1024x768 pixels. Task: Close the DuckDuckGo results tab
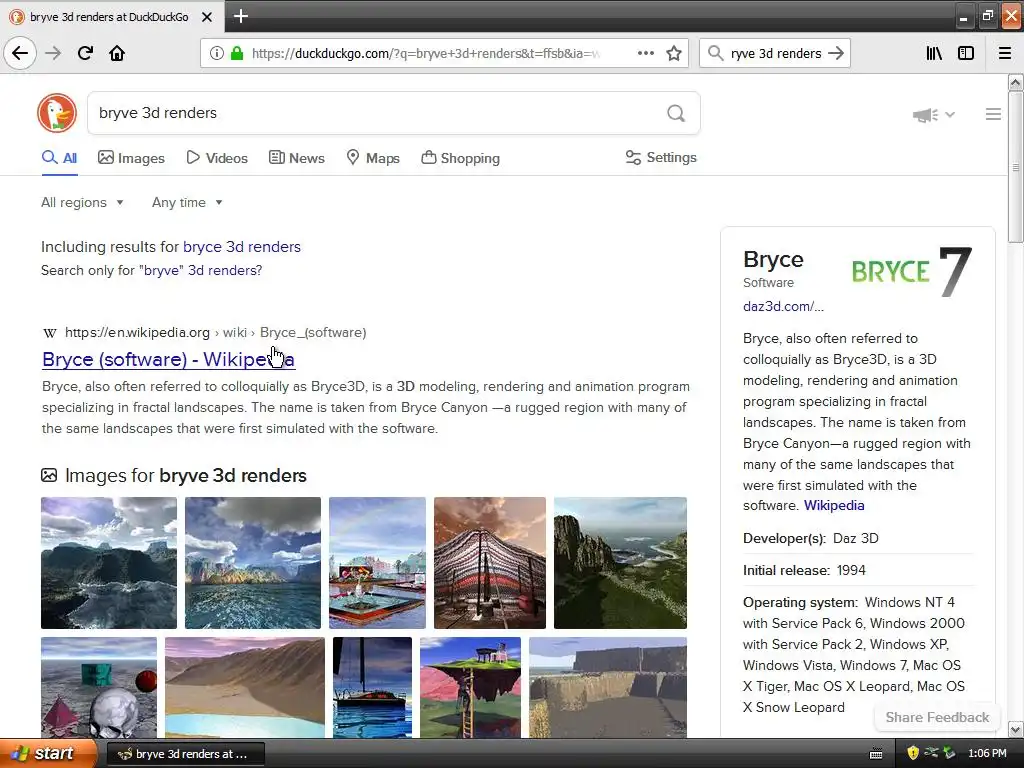coord(206,17)
